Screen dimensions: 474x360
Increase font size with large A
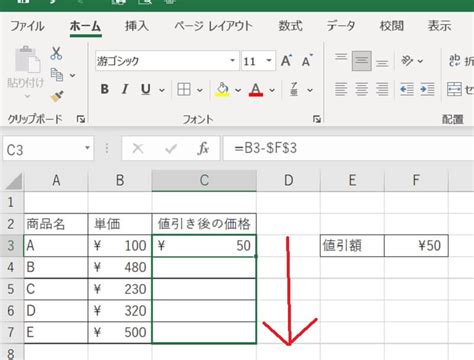click(287, 60)
